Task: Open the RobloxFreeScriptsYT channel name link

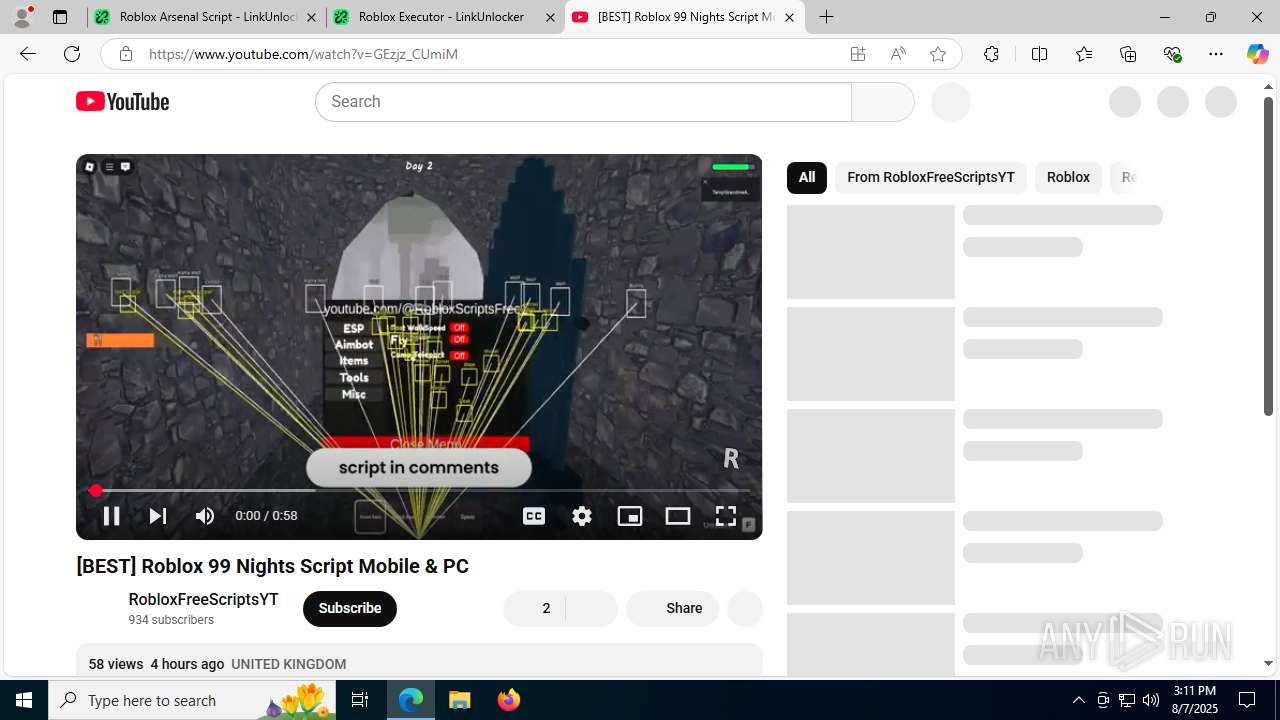Action: [x=203, y=599]
